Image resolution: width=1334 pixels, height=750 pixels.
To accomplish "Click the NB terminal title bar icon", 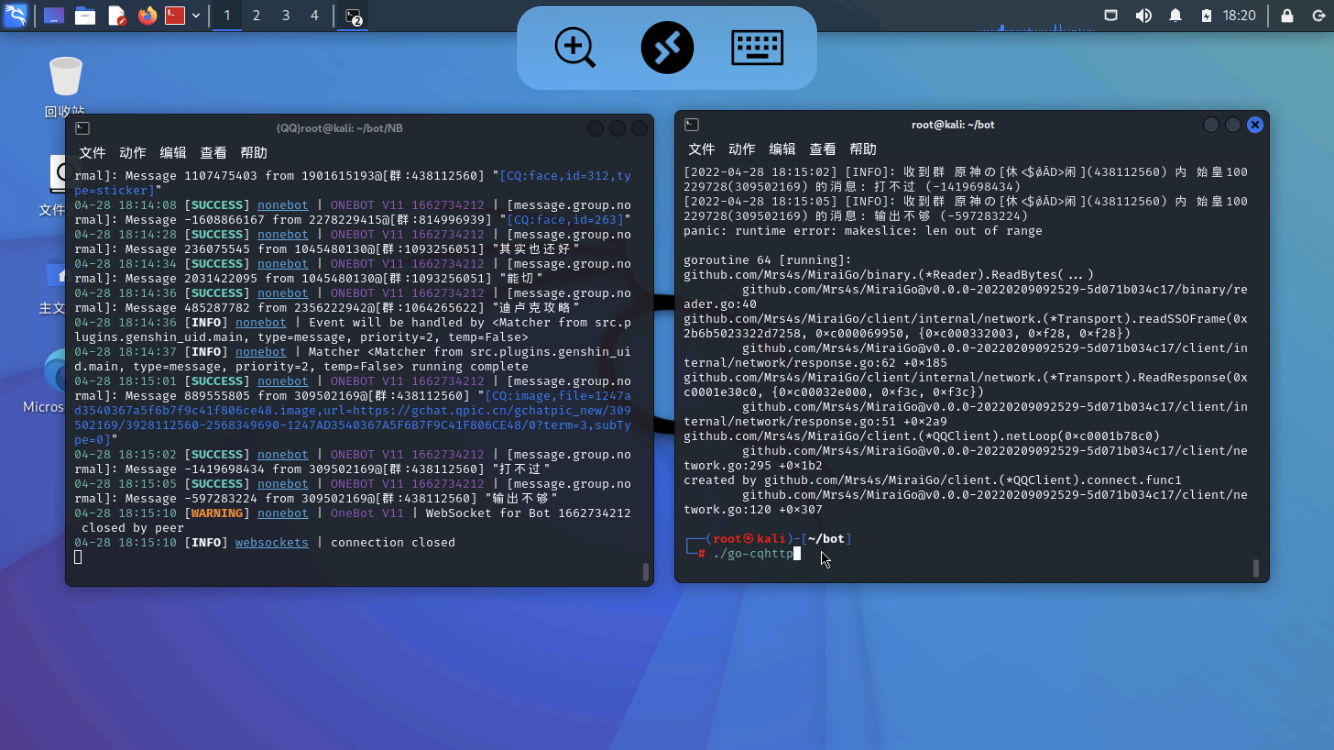I will tap(83, 128).
